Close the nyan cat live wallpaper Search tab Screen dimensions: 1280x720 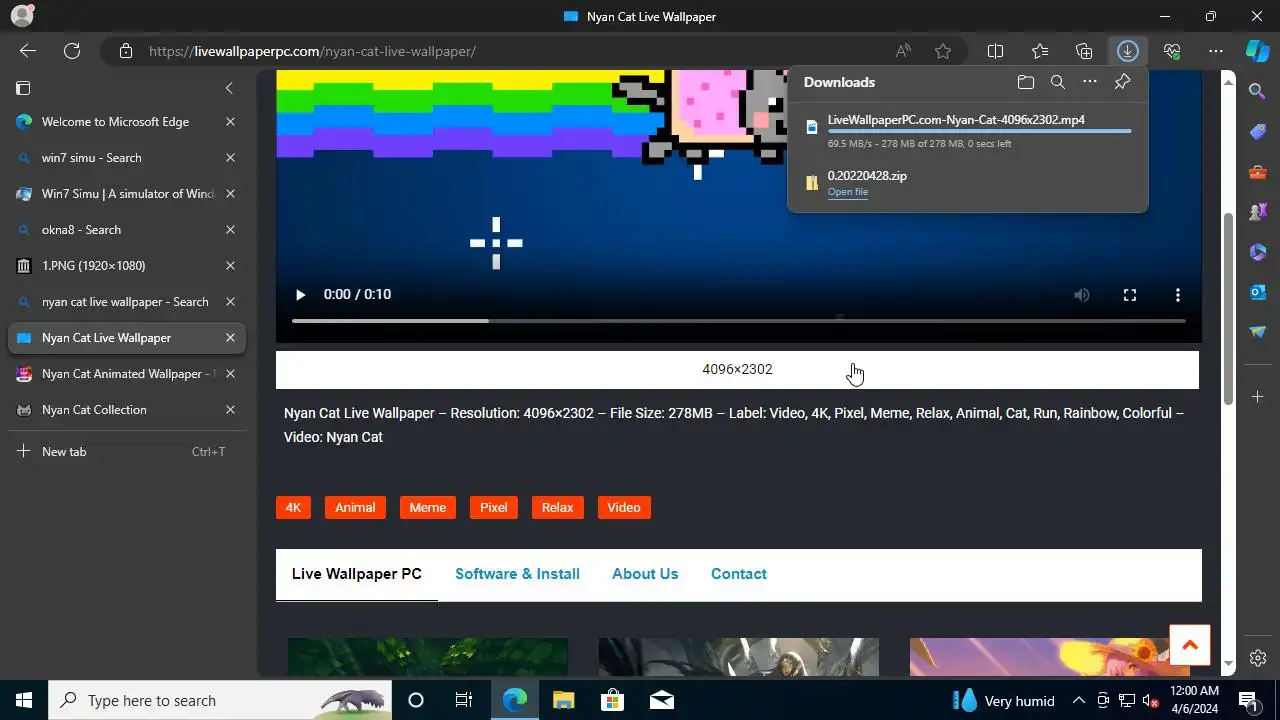[230, 302]
